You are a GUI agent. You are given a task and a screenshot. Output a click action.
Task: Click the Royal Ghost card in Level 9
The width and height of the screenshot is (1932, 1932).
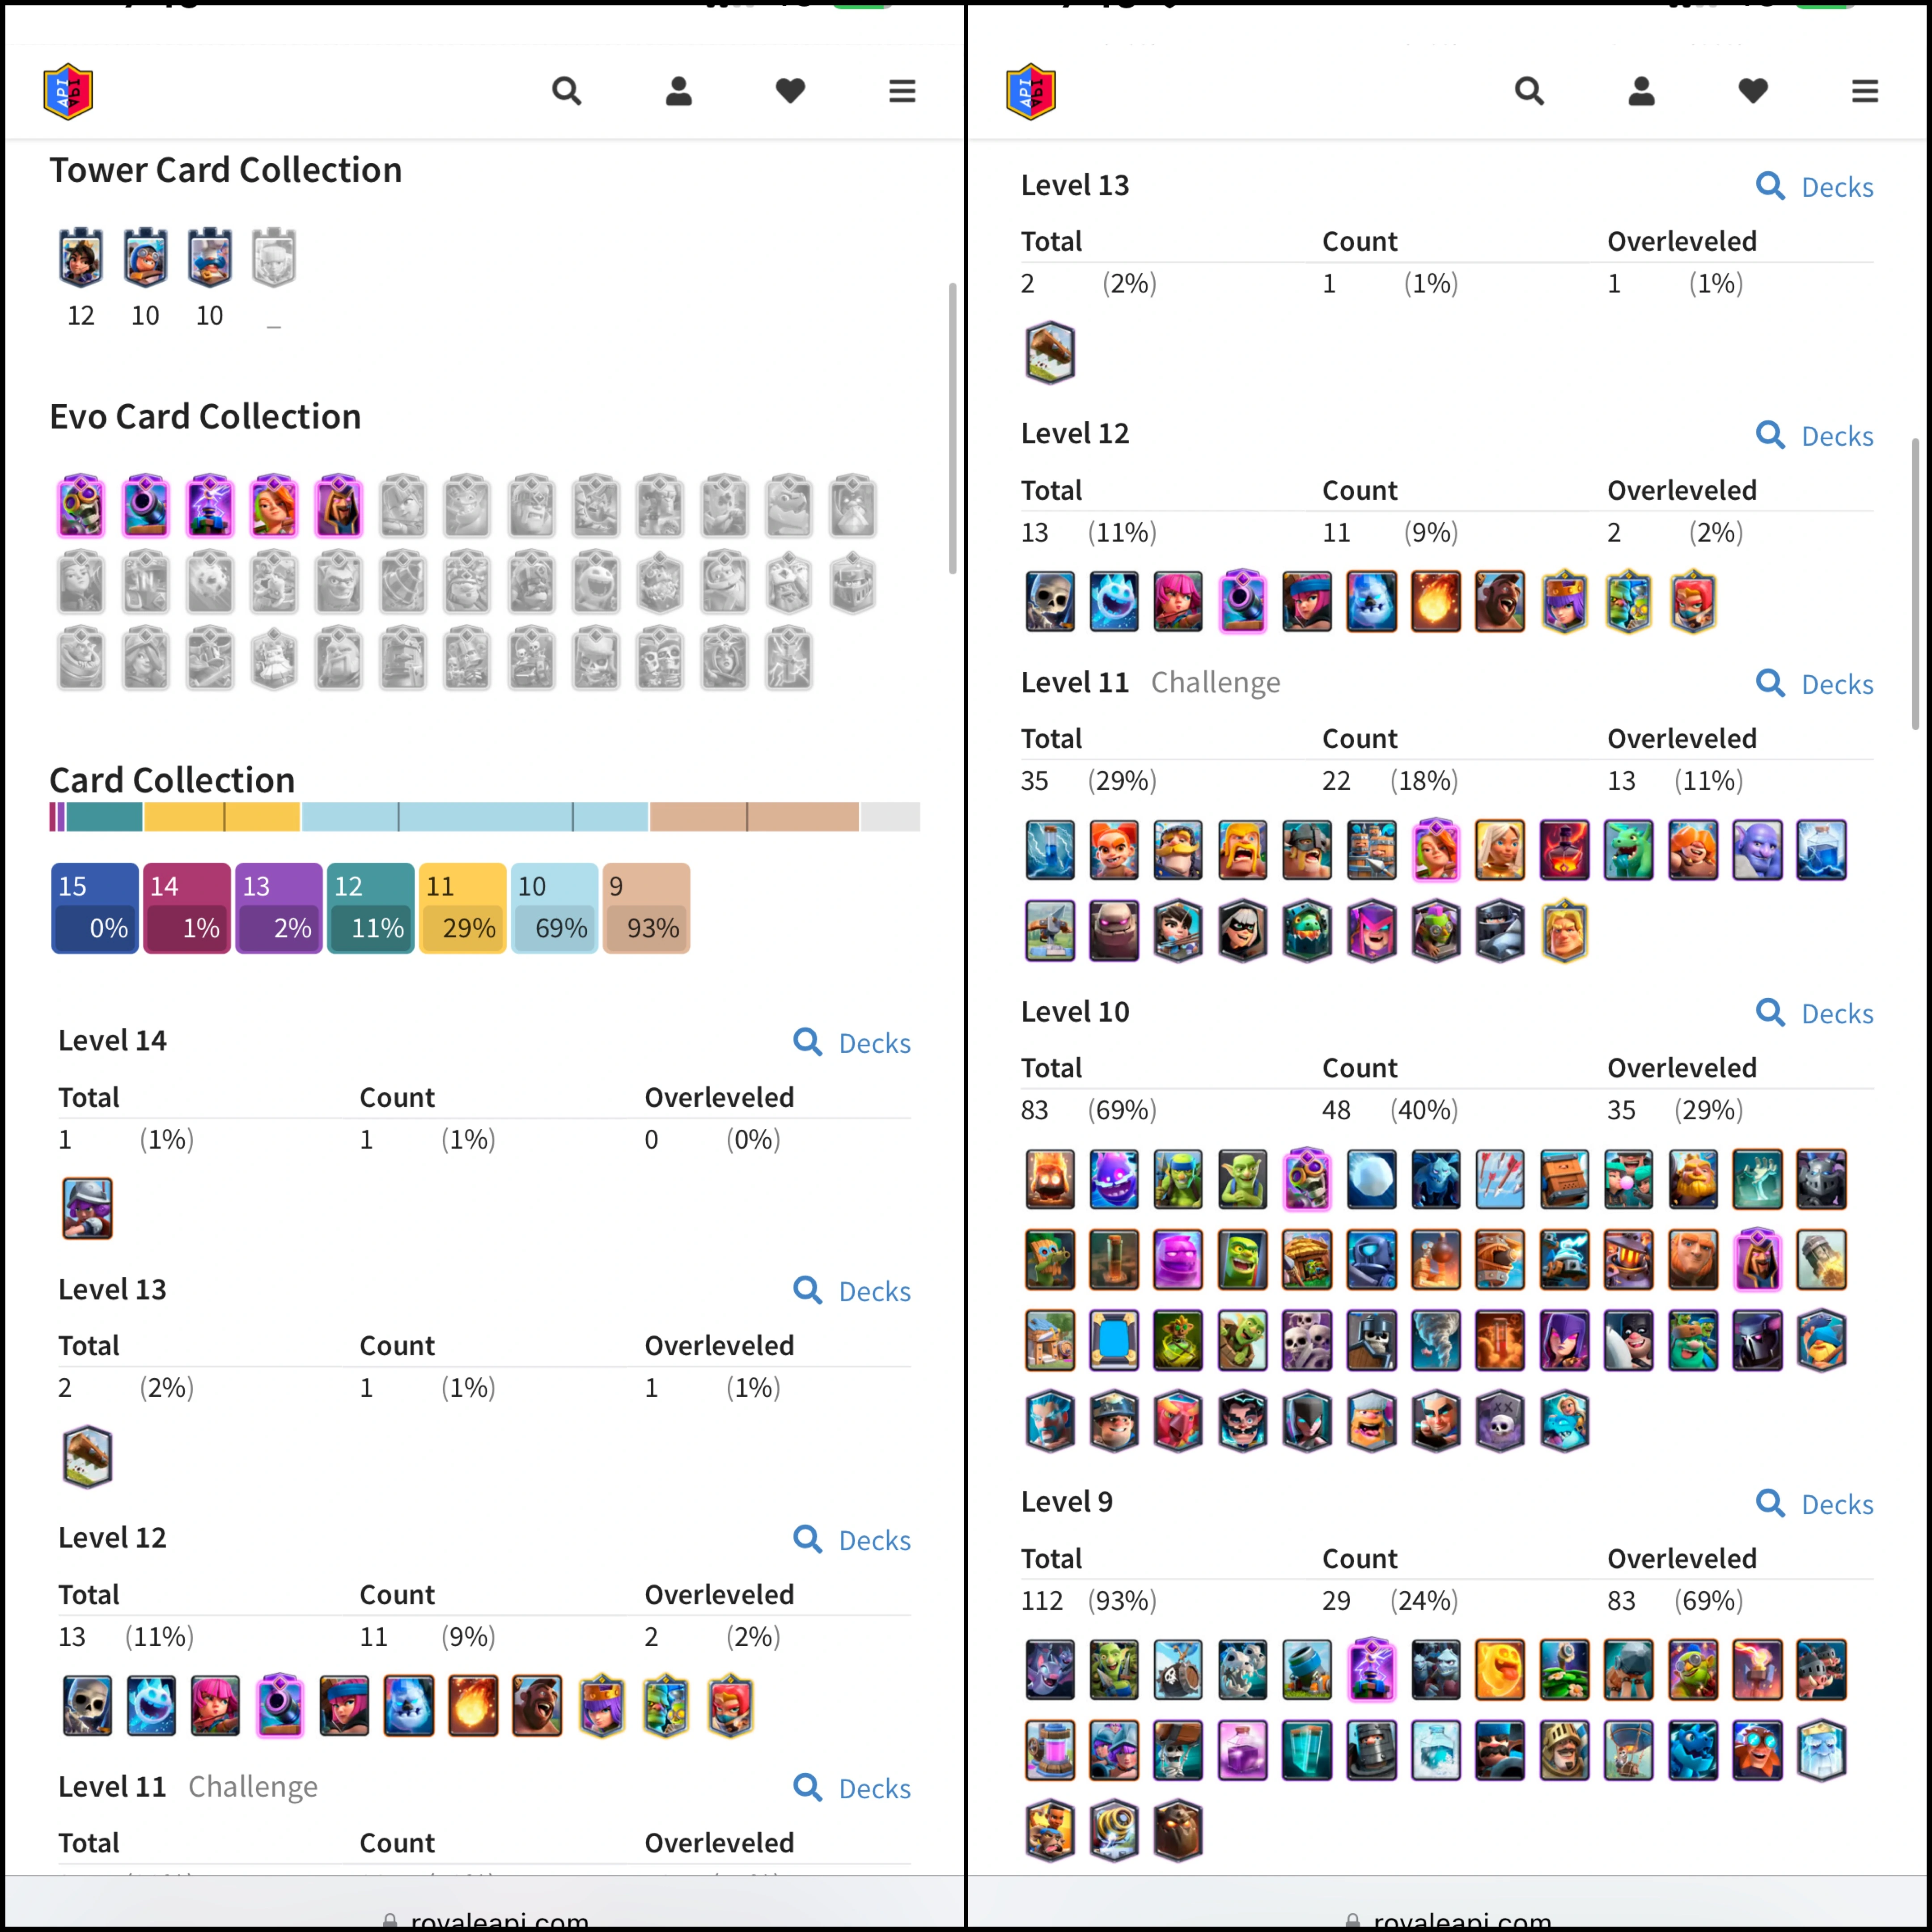click(1820, 1750)
